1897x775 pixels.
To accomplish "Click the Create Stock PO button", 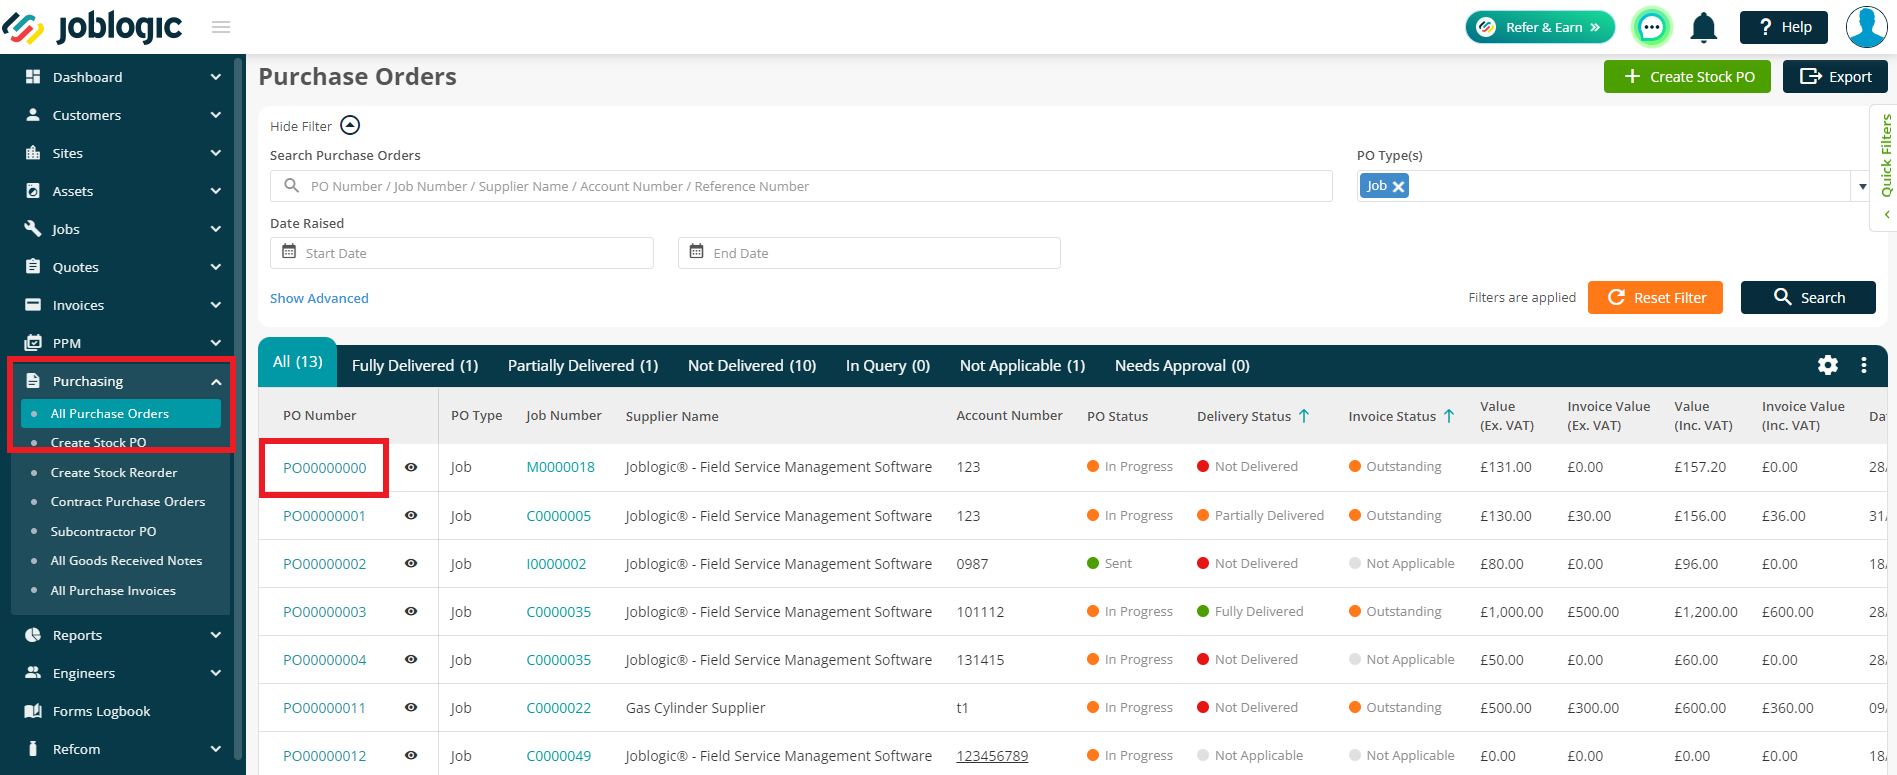I will tap(1687, 77).
